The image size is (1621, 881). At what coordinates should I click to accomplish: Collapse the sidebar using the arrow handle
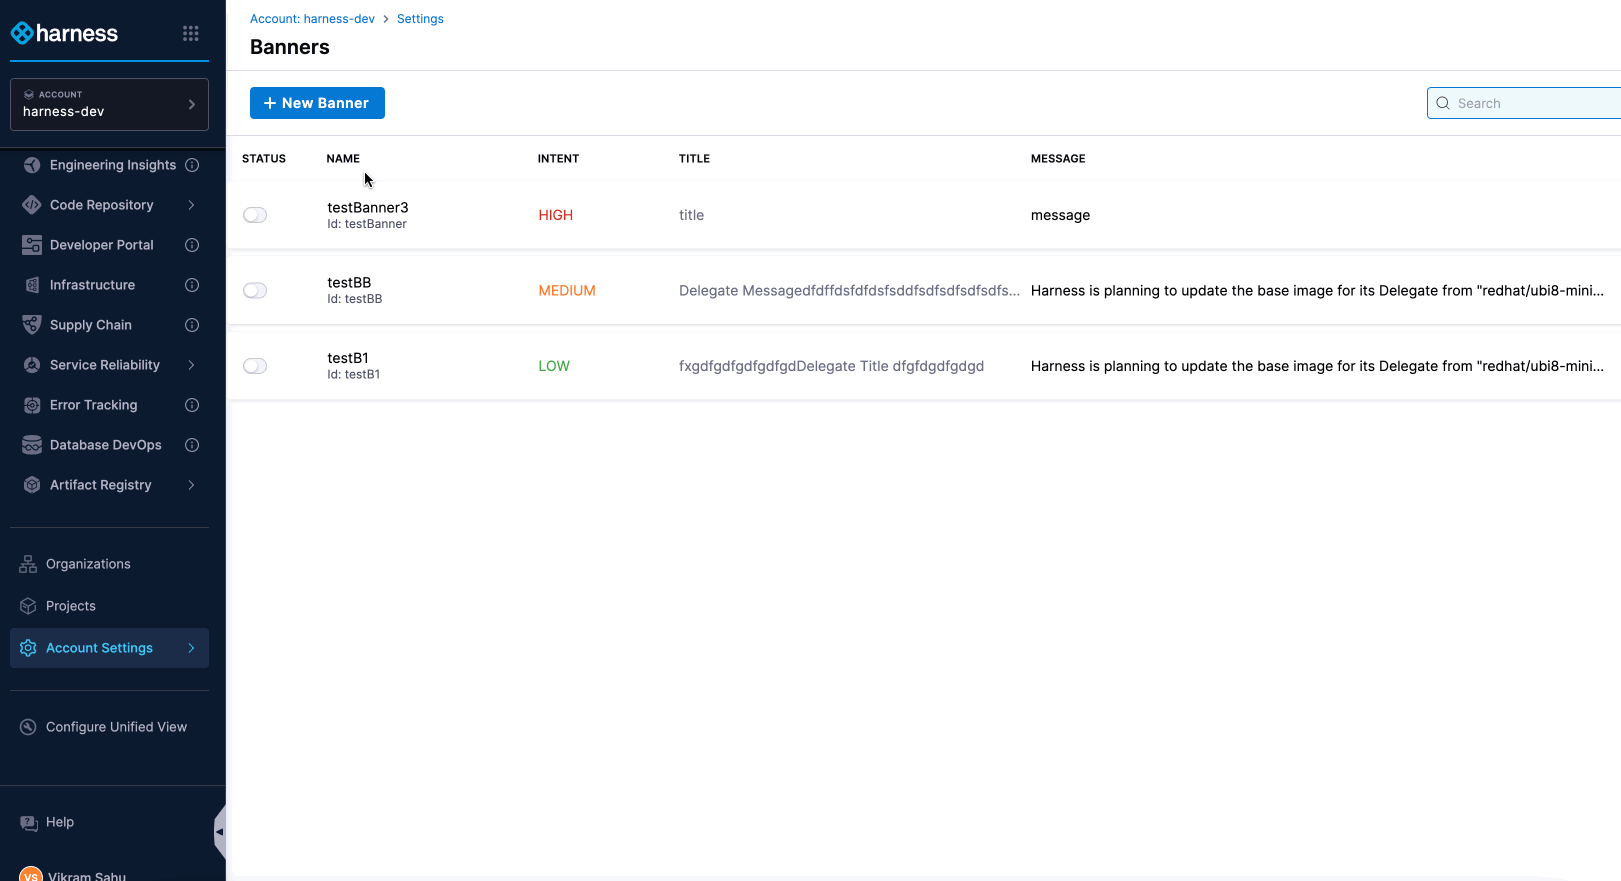tap(219, 831)
